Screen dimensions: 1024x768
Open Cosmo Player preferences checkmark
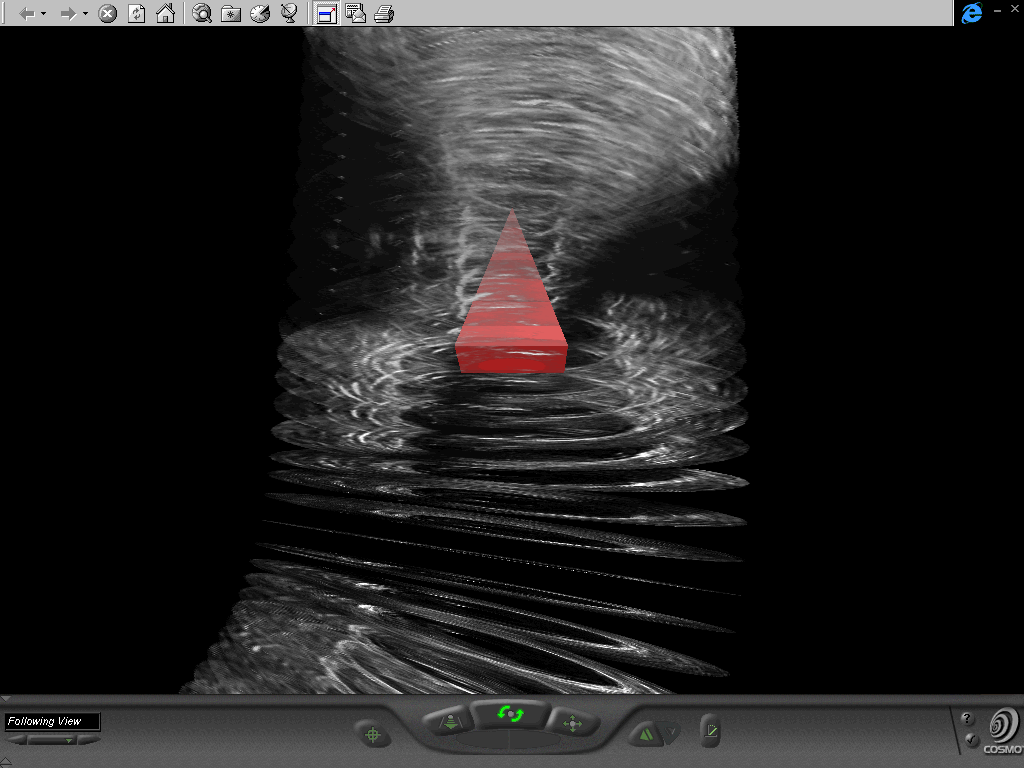coord(972,740)
